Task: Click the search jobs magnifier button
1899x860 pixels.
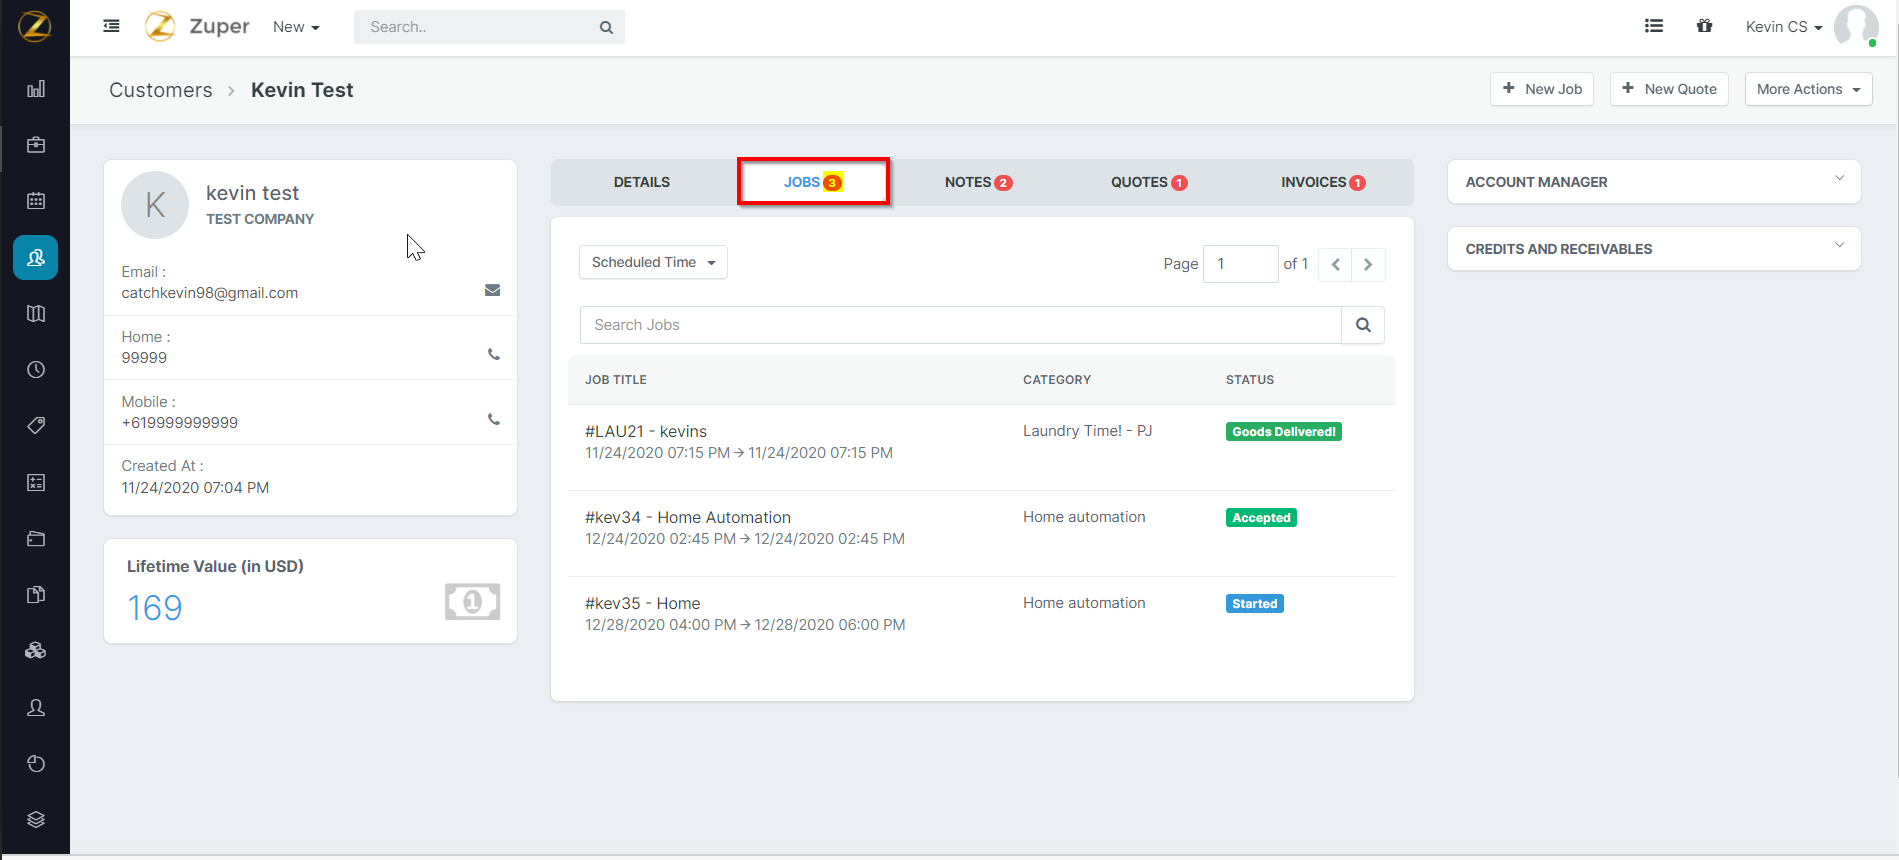Action: (x=1362, y=325)
